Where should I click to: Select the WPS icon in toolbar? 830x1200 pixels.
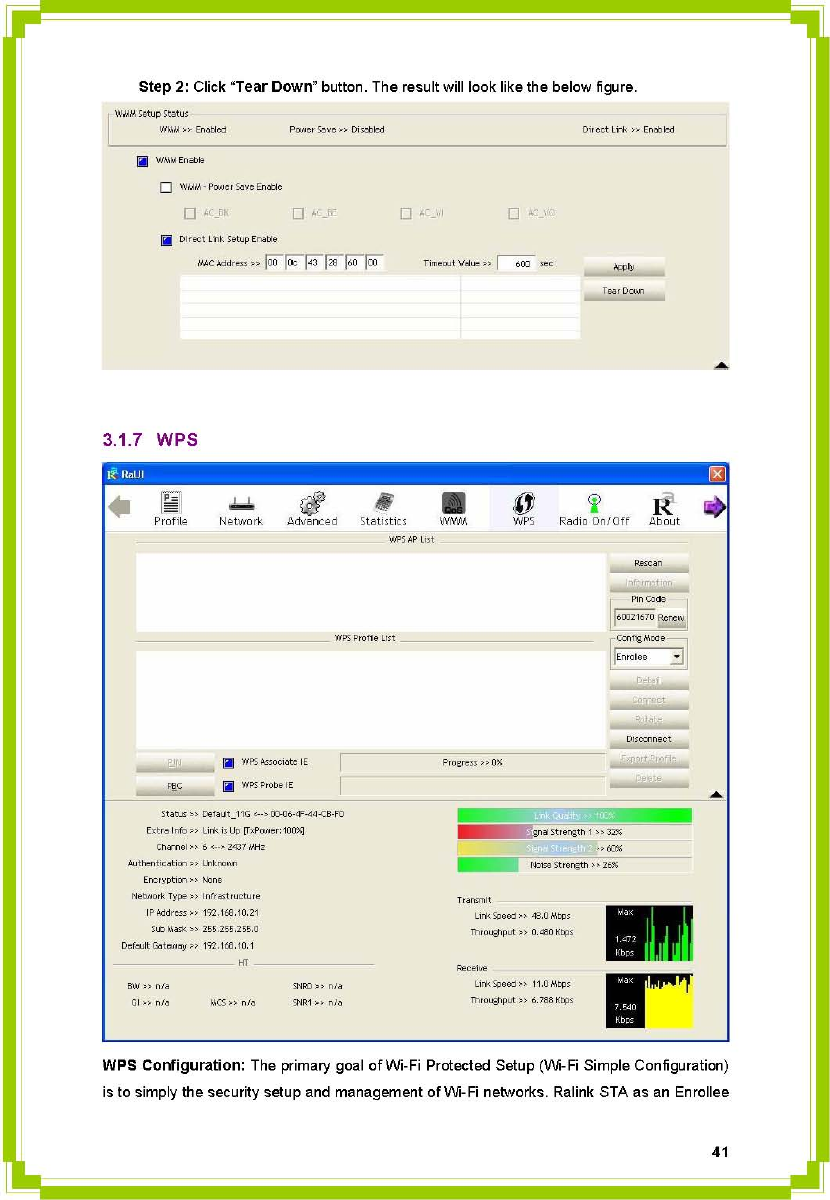pyautogui.click(x=522, y=508)
